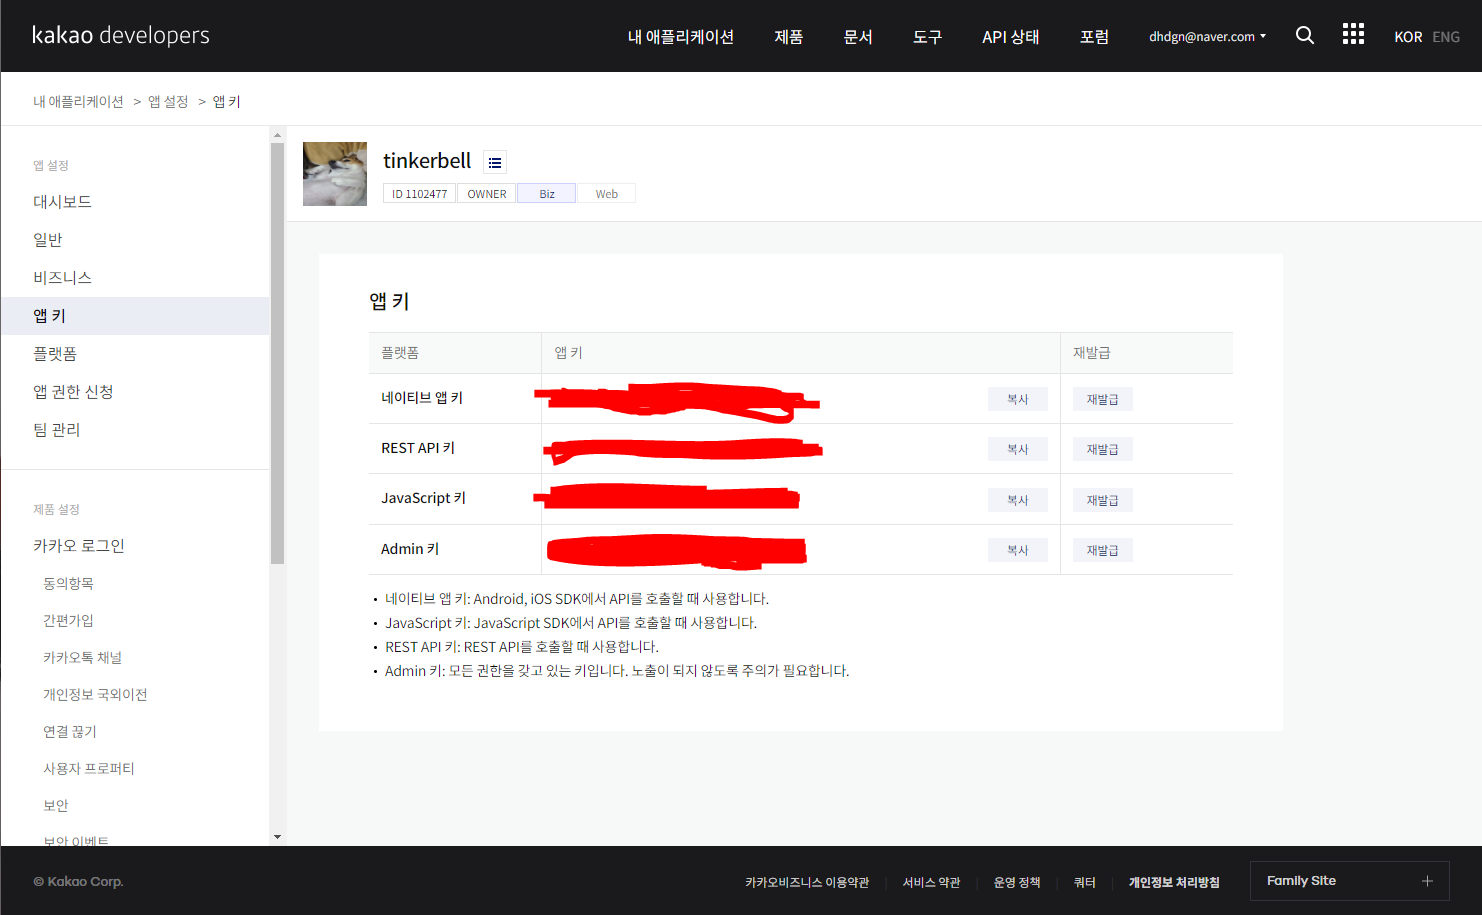Open the nine-dot services grid icon

coord(1353,34)
